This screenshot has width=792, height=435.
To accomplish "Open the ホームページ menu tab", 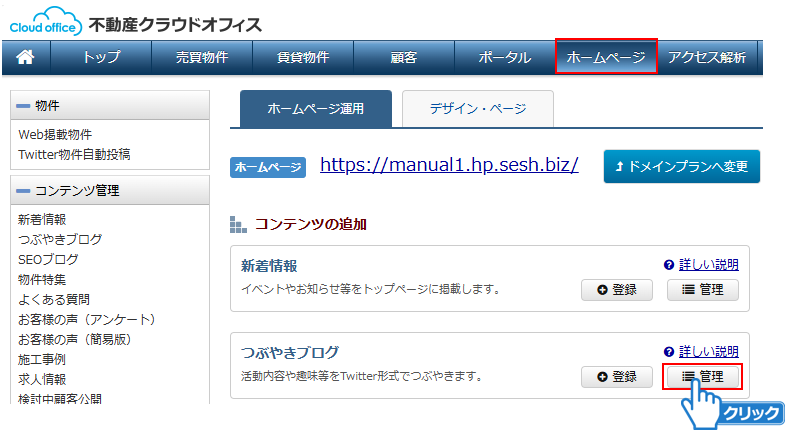I will (606, 58).
